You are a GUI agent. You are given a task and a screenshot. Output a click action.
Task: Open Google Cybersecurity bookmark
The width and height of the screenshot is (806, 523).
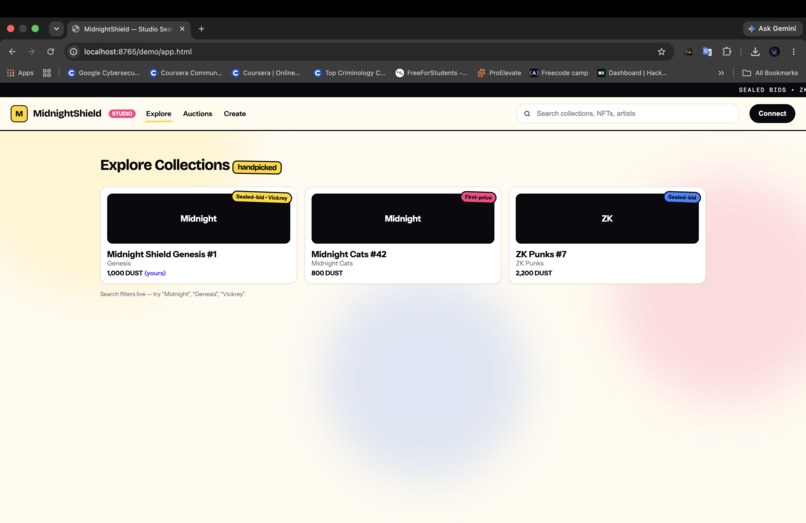[104, 73]
